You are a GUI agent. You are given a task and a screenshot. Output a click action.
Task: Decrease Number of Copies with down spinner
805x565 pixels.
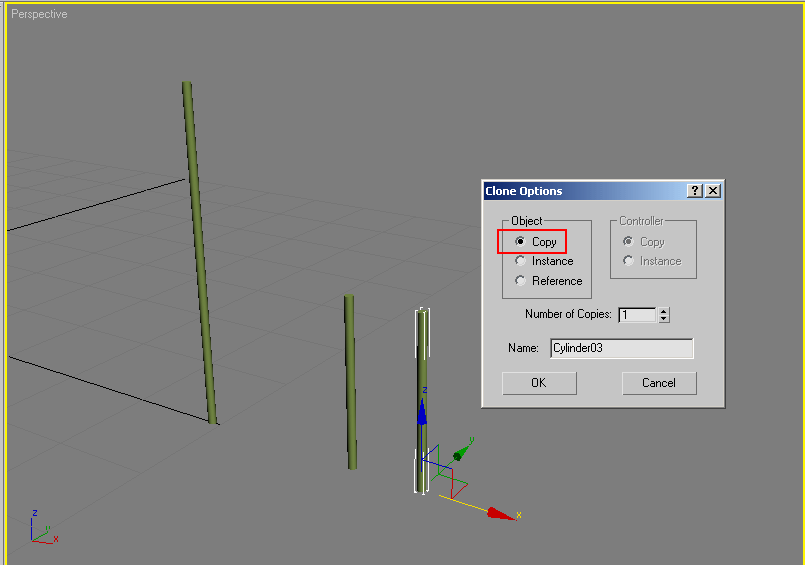[664, 319]
